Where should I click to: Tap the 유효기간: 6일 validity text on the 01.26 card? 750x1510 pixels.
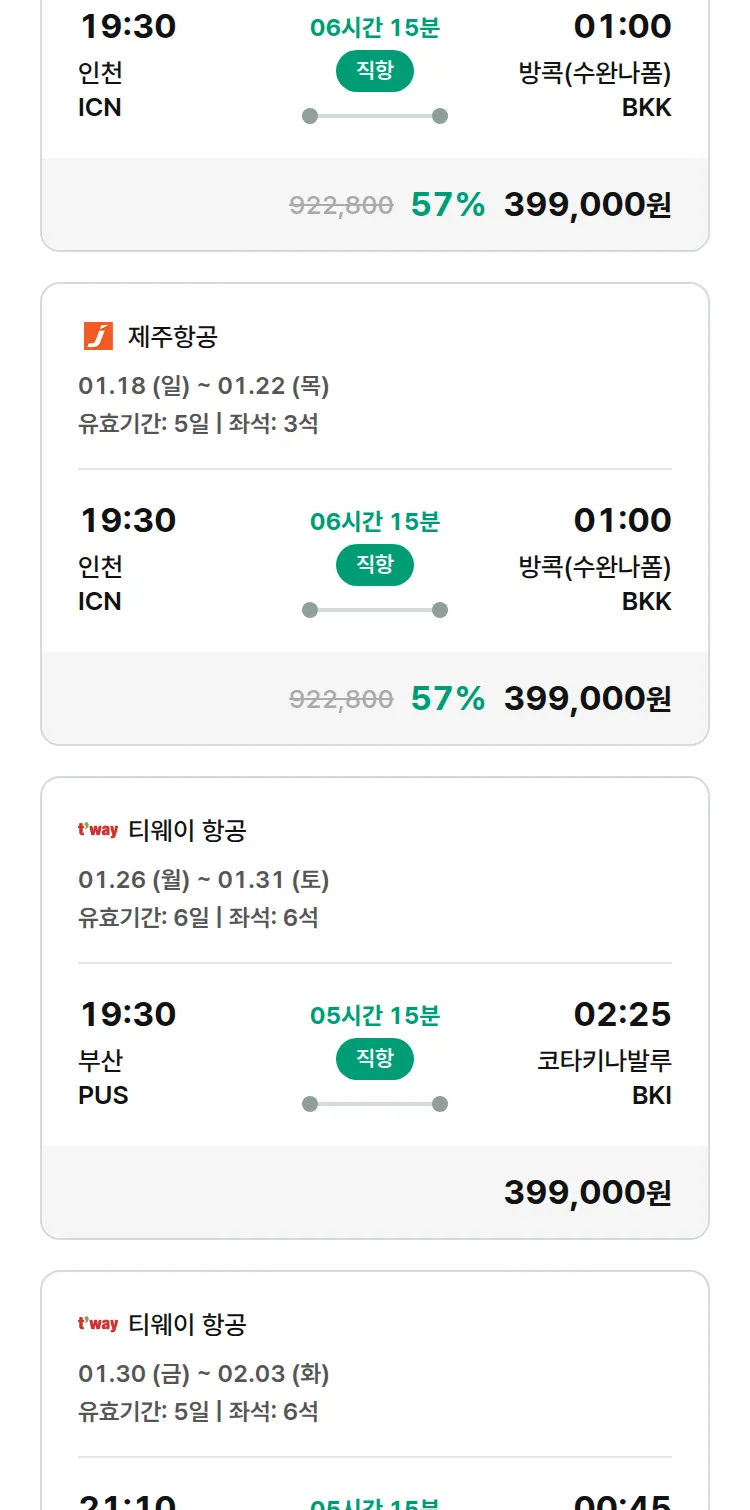pos(143,917)
